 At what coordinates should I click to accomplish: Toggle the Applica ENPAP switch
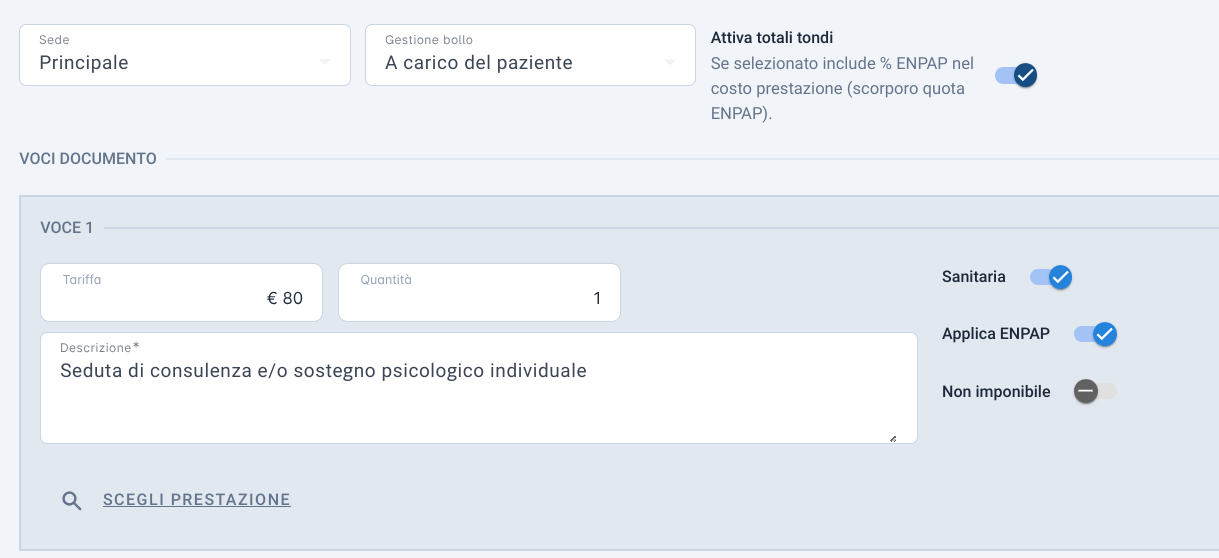tap(1095, 334)
